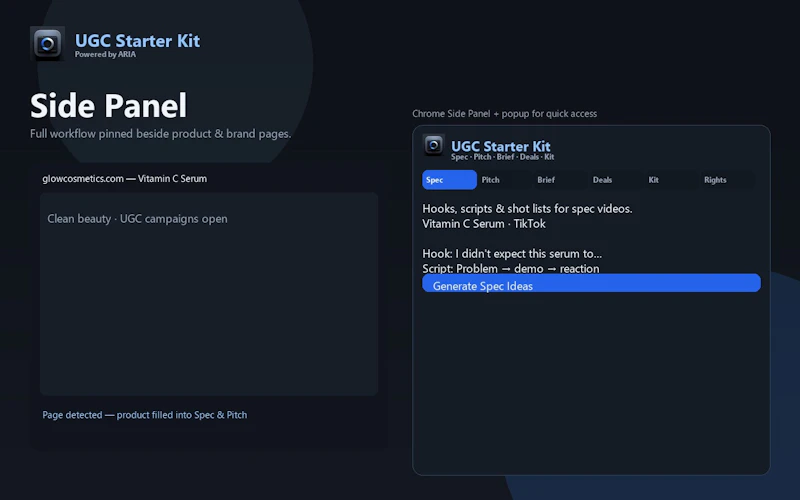The width and height of the screenshot is (800, 500).
Task: Click 'Chrome Side Panel + popup for quick access' caption
Action: click(x=505, y=114)
